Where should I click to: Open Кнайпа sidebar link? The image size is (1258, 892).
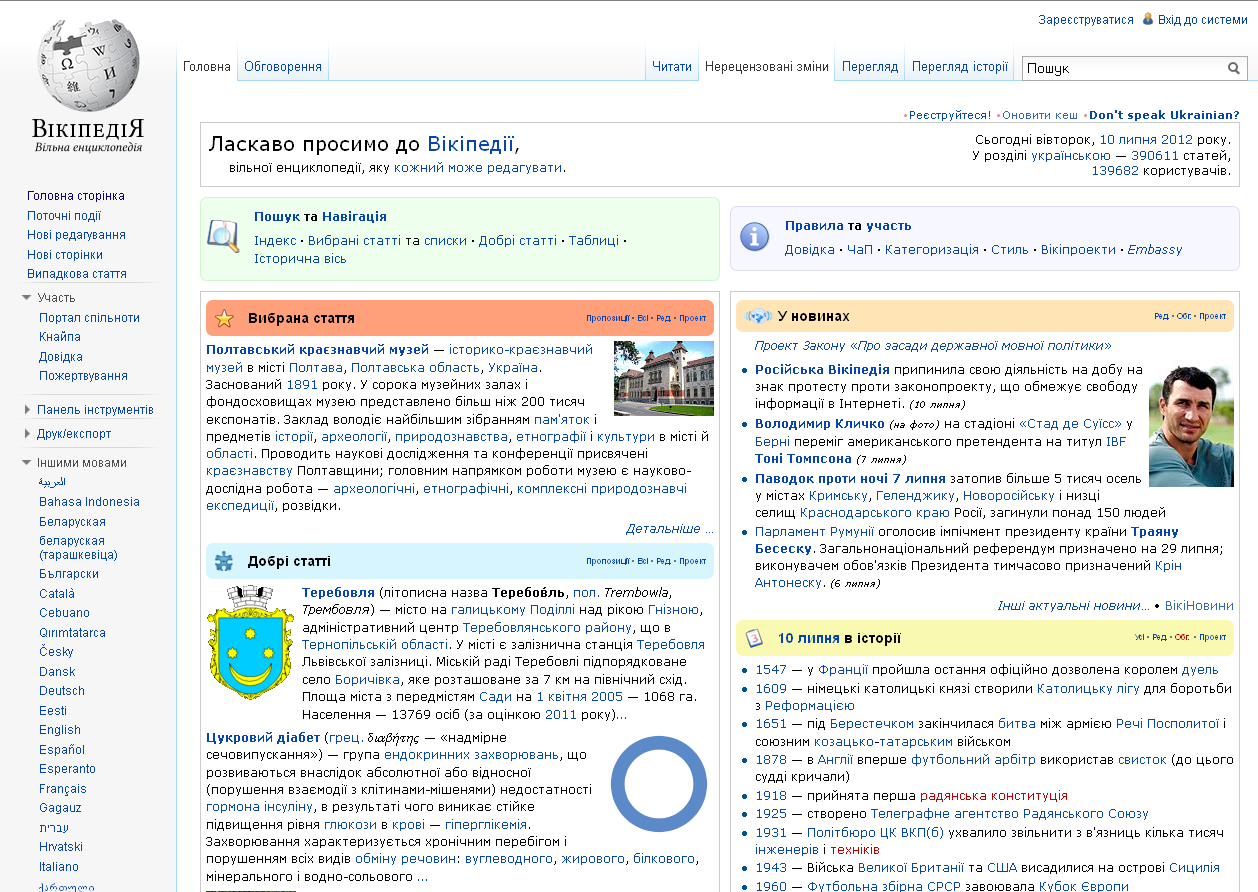60,337
